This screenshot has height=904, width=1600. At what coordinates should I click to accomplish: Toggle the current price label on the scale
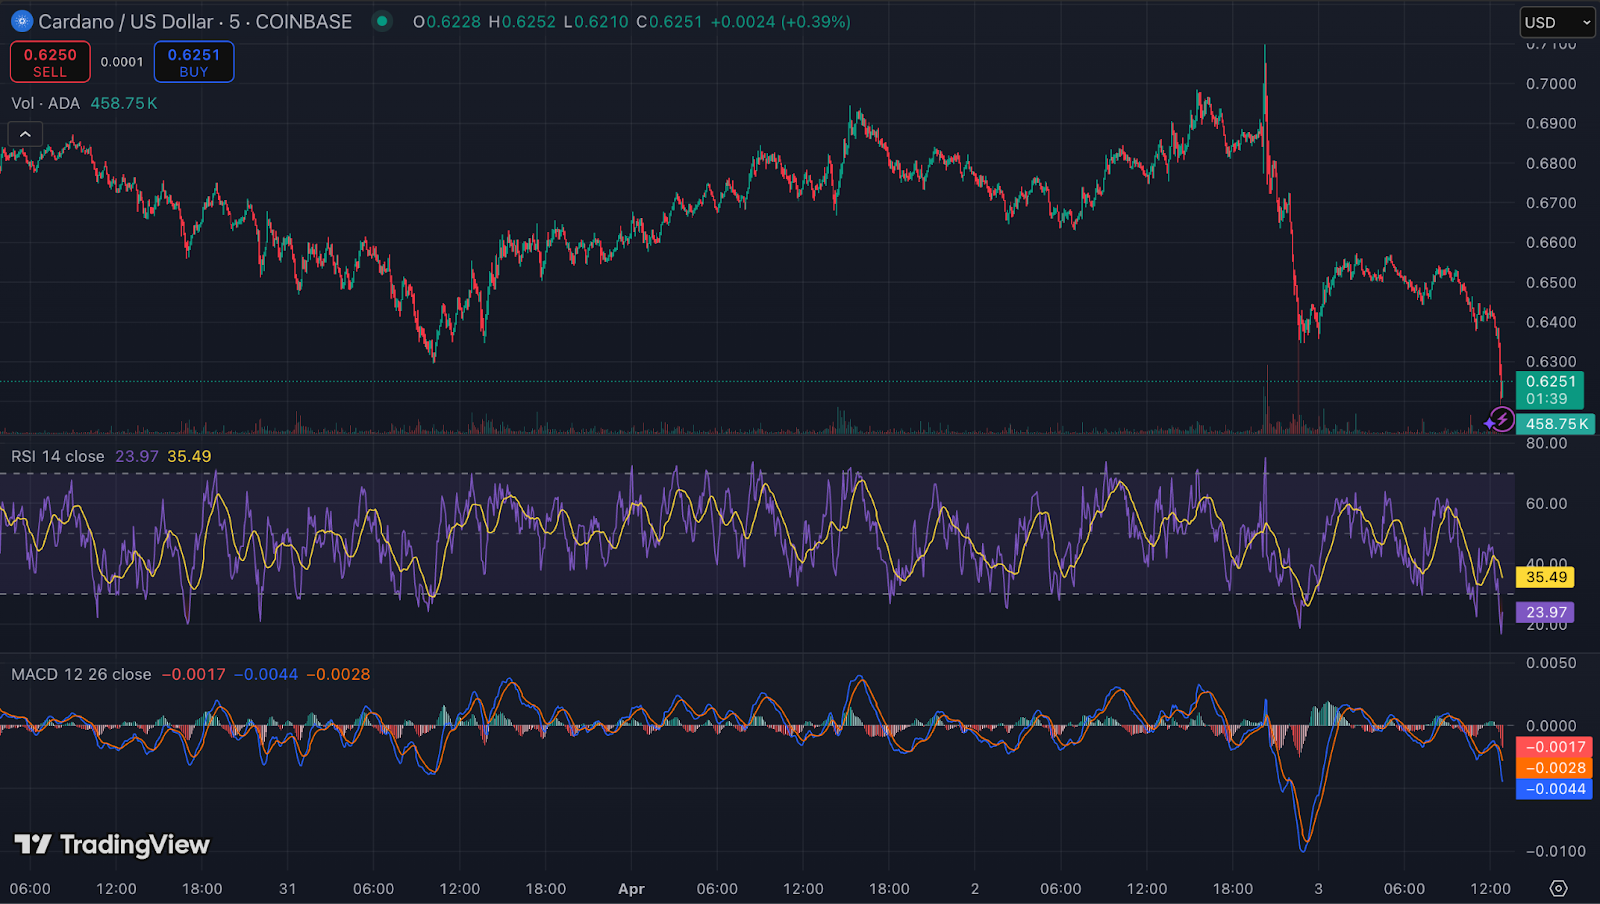(1548, 384)
